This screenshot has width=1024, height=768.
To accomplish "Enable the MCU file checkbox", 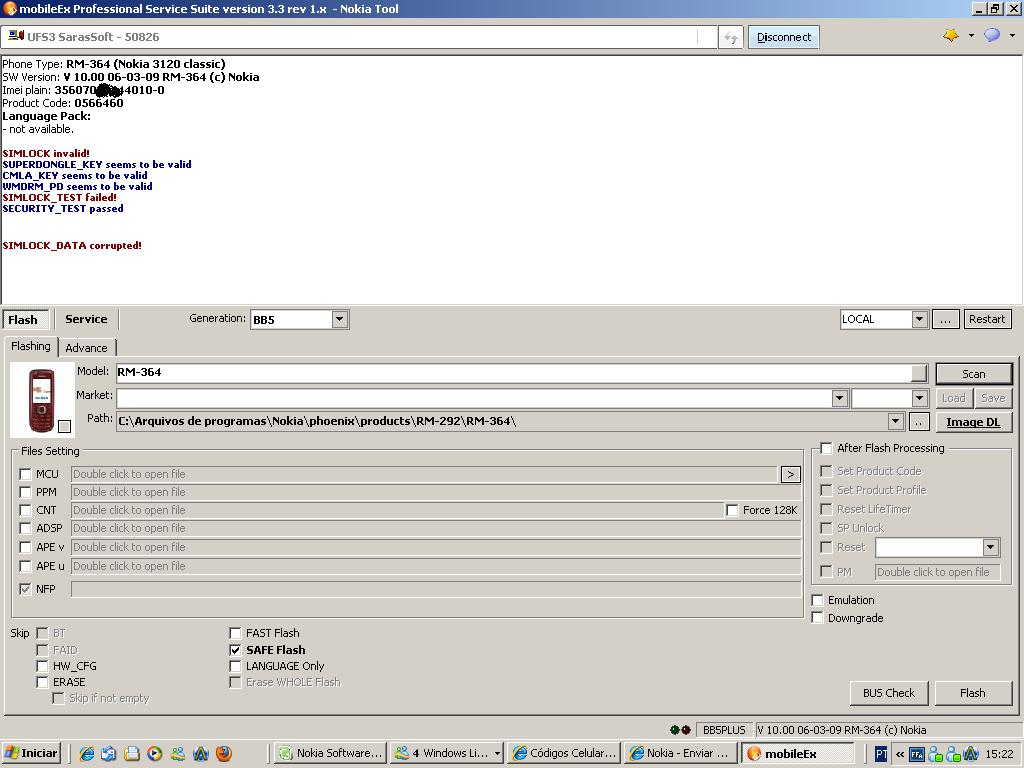I will click(25, 474).
